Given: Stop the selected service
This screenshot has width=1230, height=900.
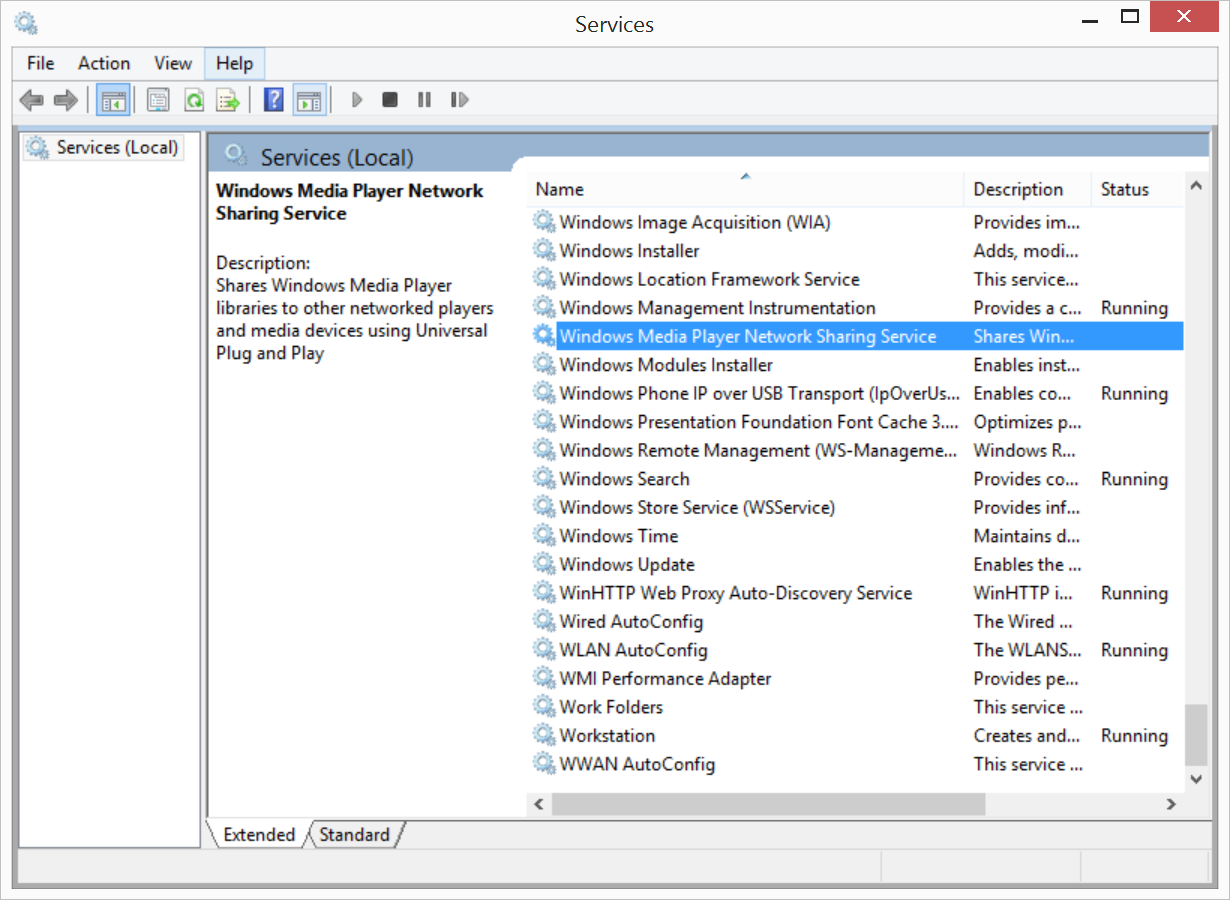Looking at the screenshot, I should [x=389, y=99].
